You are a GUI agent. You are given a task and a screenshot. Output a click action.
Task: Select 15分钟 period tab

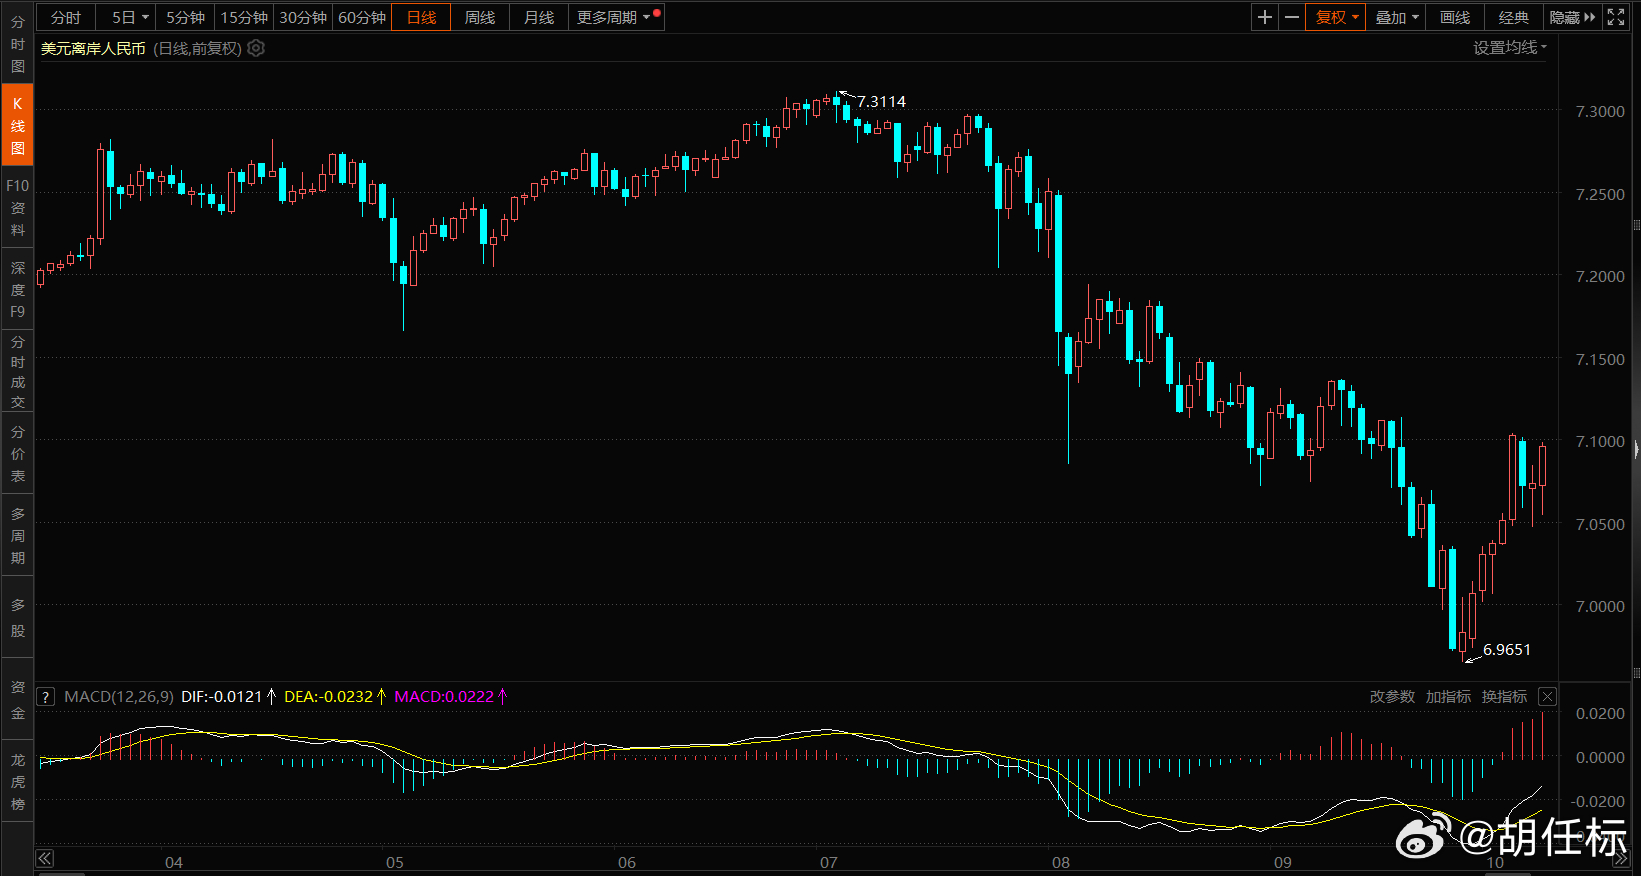244,17
